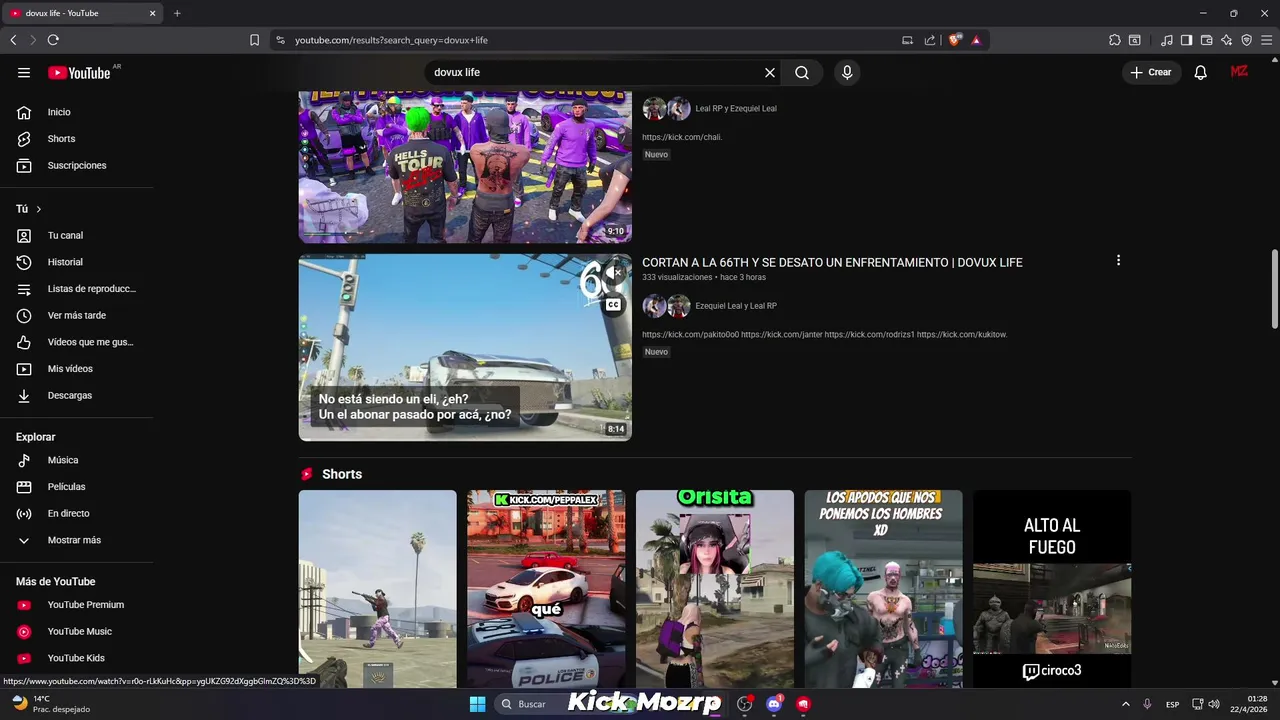Open the sniper Short thumbnail
Viewport: 1280px width, 720px height.
coord(377,589)
